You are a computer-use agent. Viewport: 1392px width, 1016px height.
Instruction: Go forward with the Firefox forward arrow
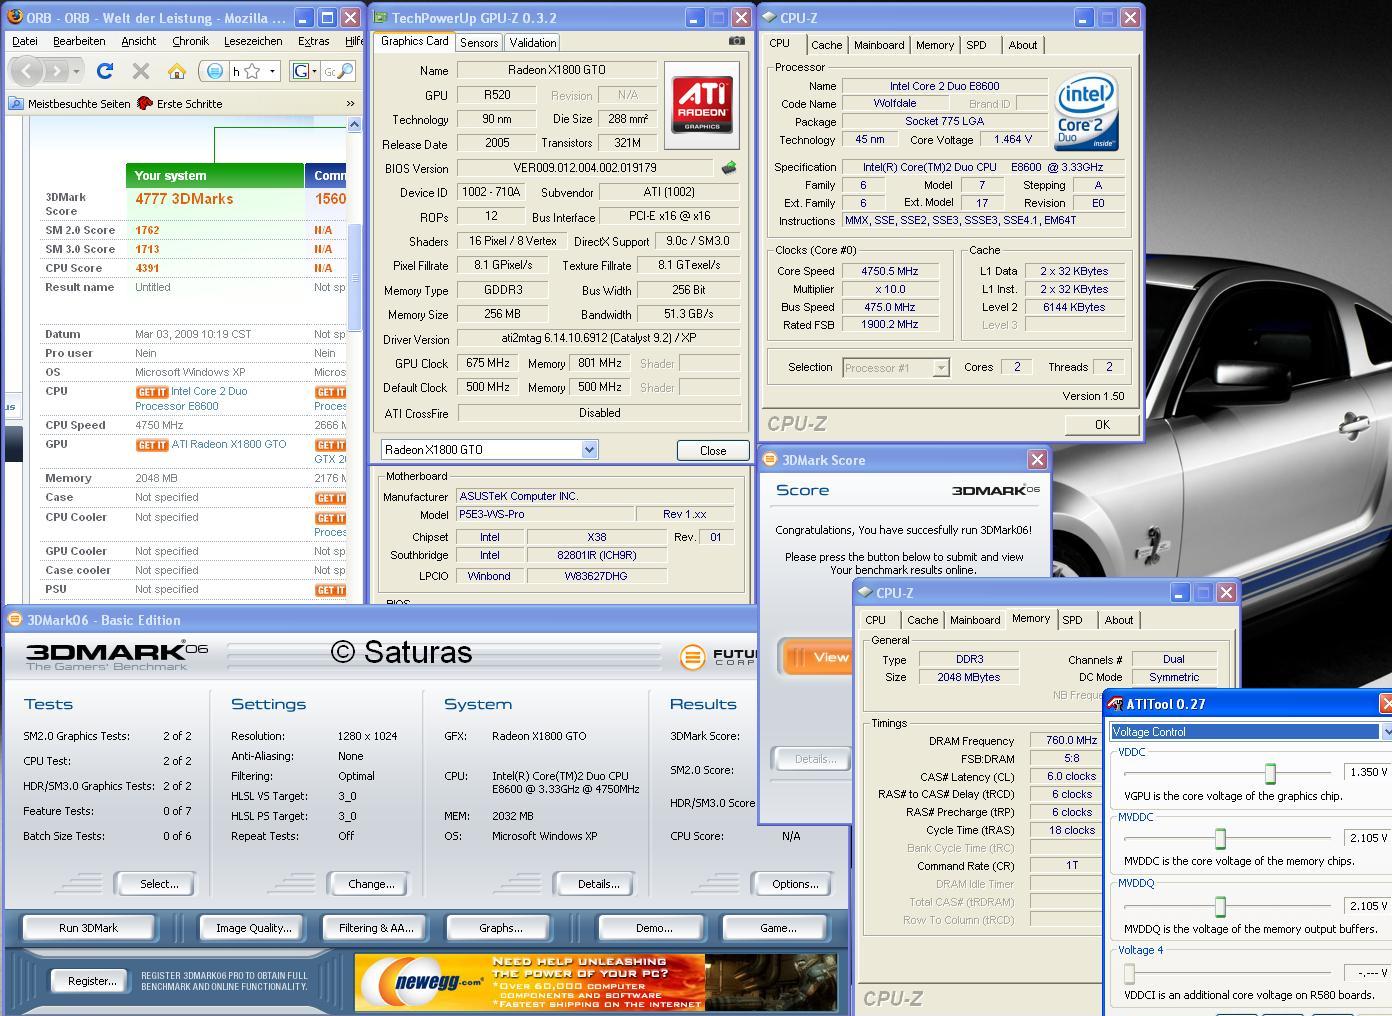click(x=55, y=71)
